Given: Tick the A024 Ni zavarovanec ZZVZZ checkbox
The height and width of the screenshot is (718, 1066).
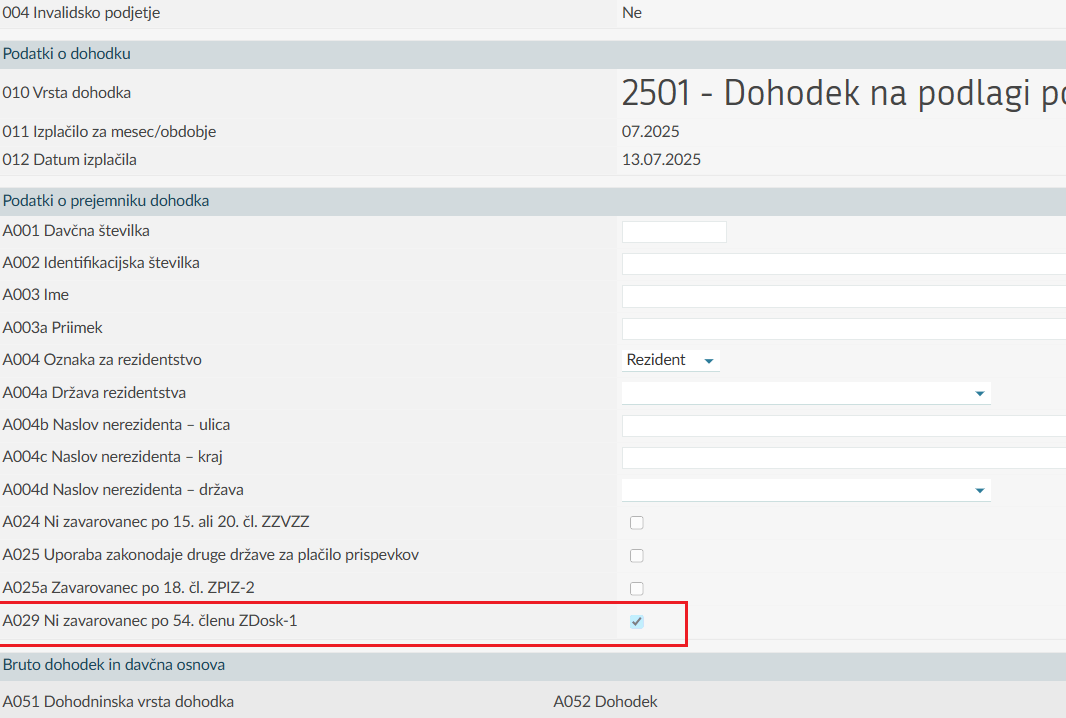Looking at the screenshot, I should (x=636, y=522).
